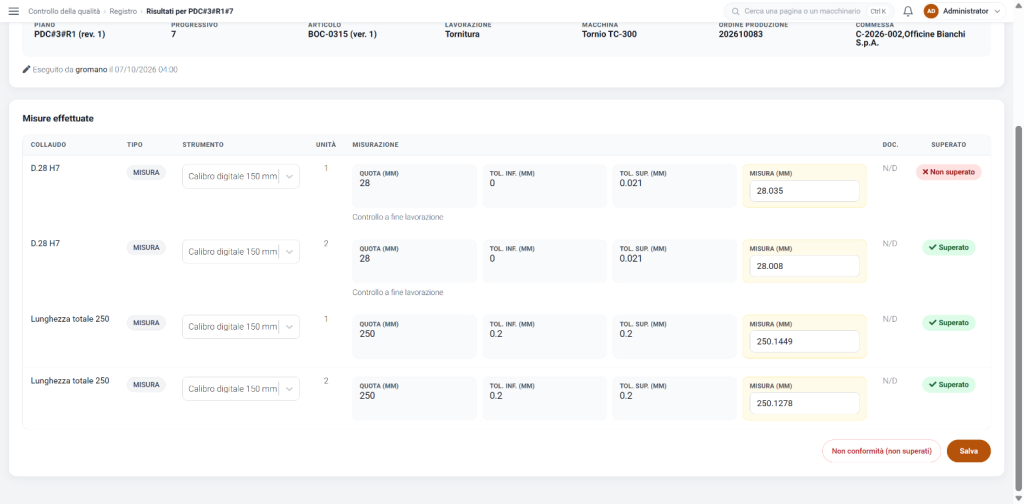The width and height of the screenshot is (1024, 504).
Task: Edit measure field containing 250.1278
Action: (804, 403)
